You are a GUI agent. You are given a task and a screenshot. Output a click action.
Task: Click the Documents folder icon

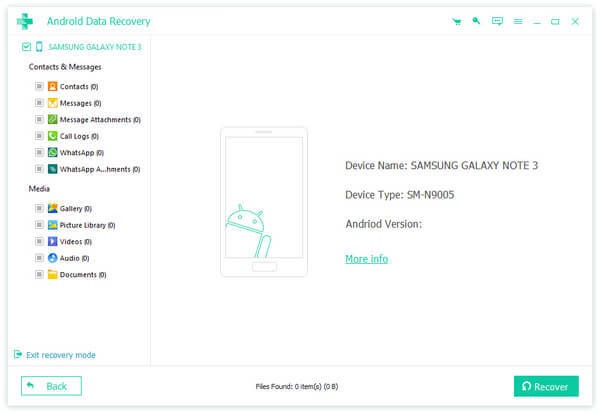(x=52, y=274)
